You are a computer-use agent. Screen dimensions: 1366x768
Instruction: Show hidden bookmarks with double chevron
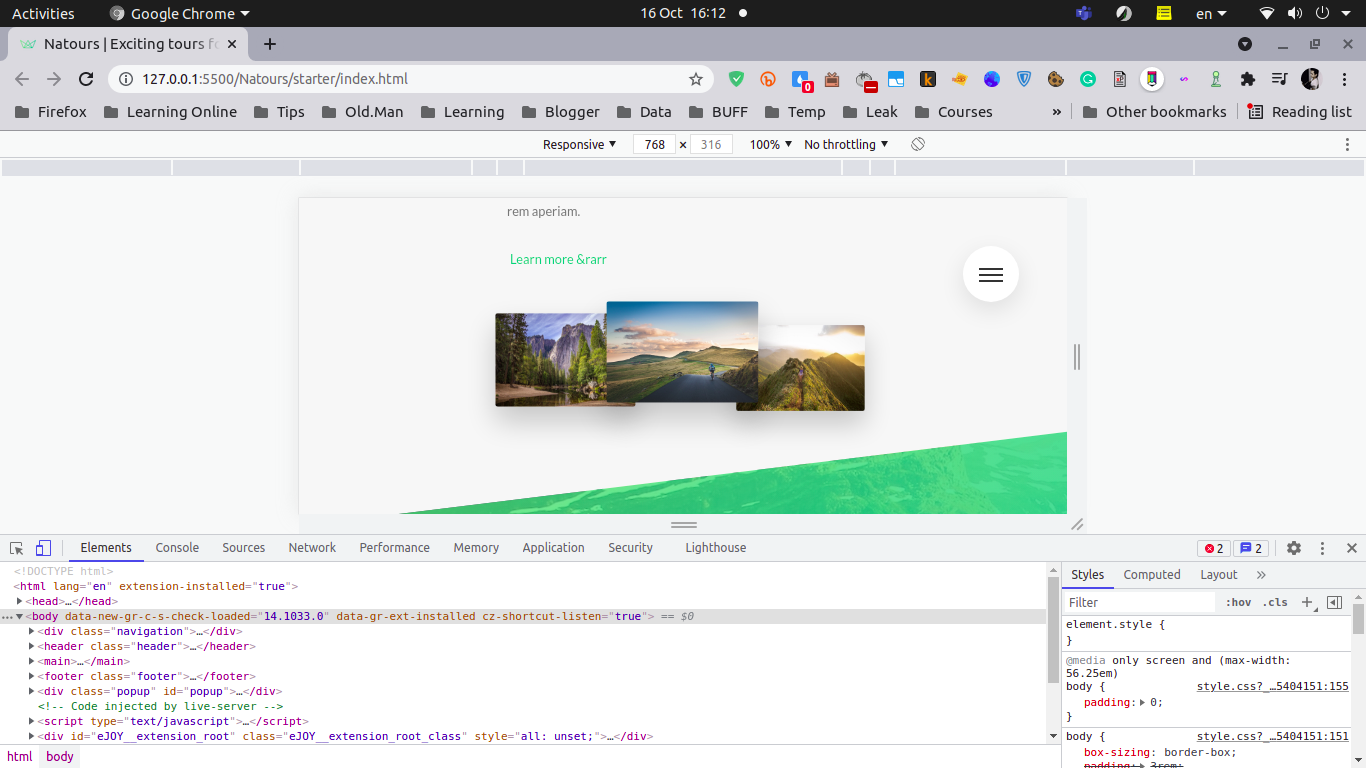1057,112
